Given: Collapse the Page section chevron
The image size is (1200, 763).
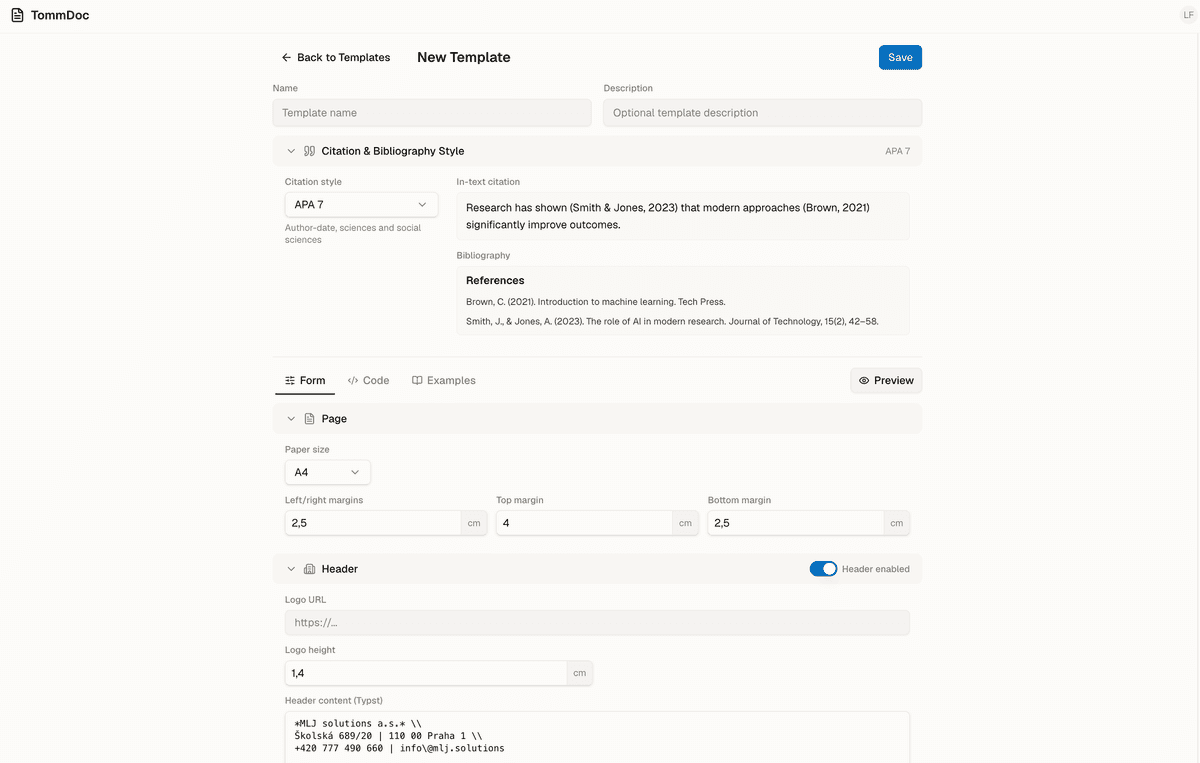Looking at the screenshot, I should click(x=291, y=419).
